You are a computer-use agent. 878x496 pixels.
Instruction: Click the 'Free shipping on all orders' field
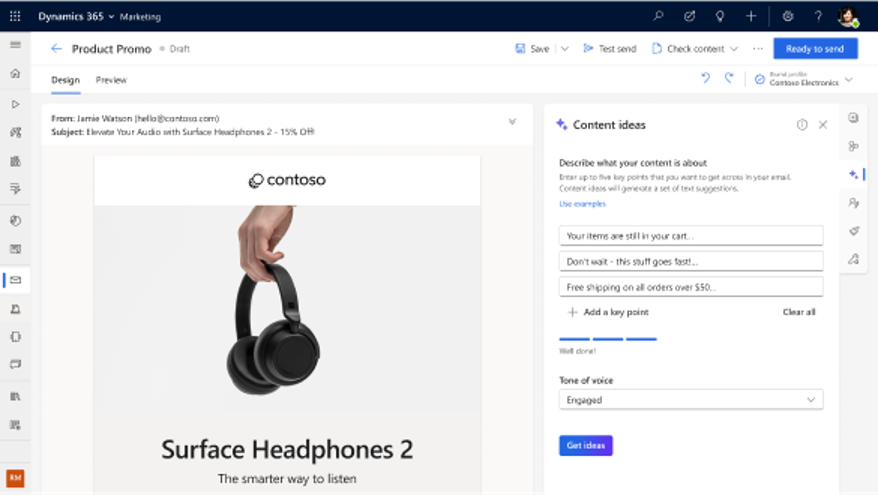691,287
